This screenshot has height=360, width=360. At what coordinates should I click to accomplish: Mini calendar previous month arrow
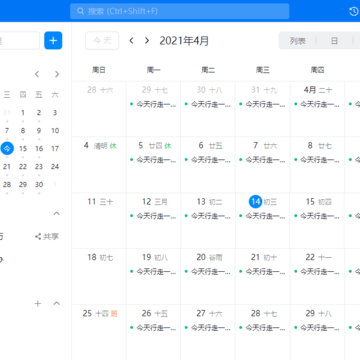point(37,74)
